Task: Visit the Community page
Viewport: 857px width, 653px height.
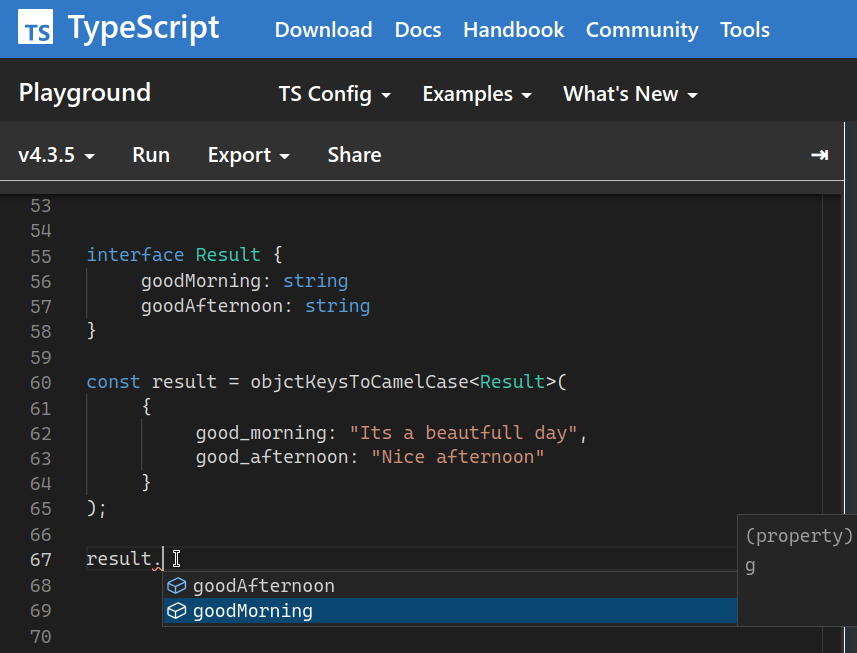Action: click(x=642, y=30)
